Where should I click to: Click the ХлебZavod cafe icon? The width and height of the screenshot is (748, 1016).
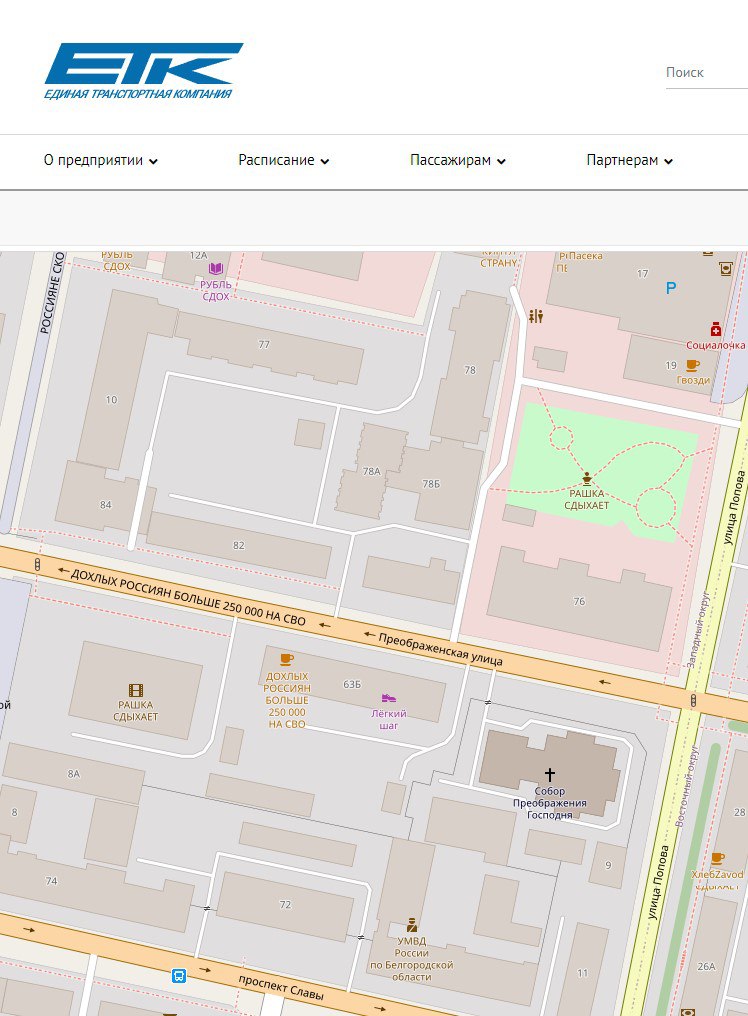pos(717,858)
